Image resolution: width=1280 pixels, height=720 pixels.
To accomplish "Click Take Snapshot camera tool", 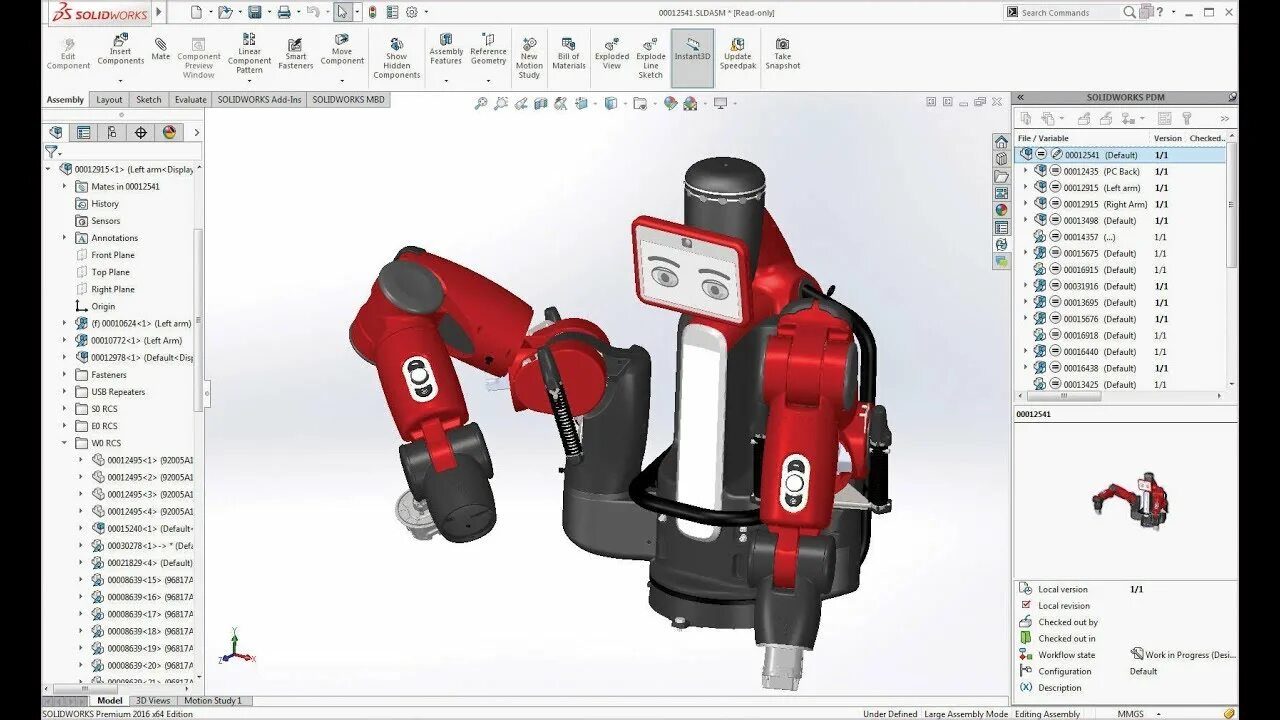I will pos(783,54).
